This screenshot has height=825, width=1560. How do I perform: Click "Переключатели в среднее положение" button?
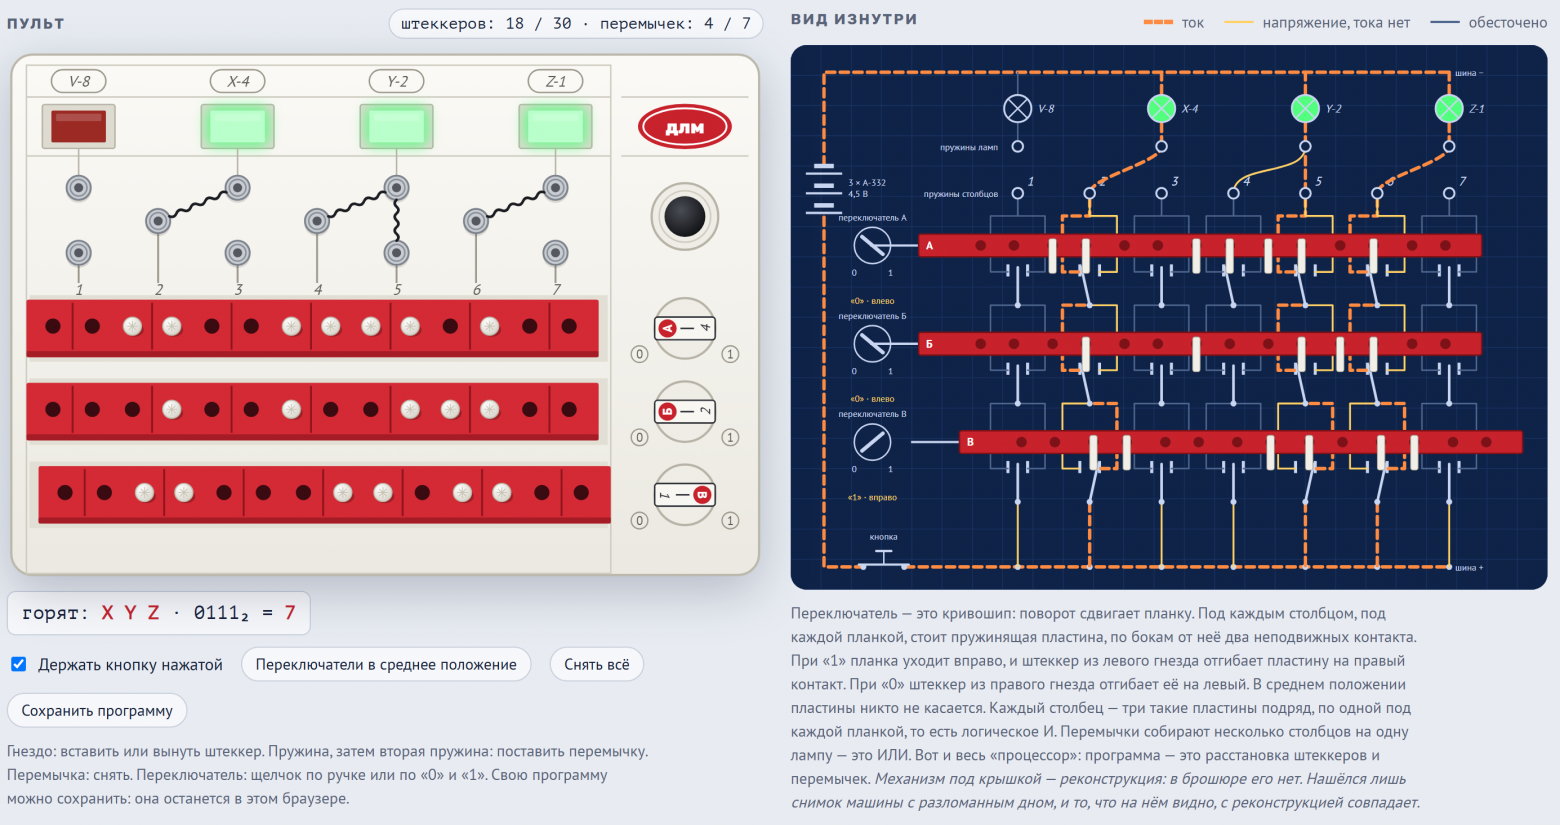[386, 665]
